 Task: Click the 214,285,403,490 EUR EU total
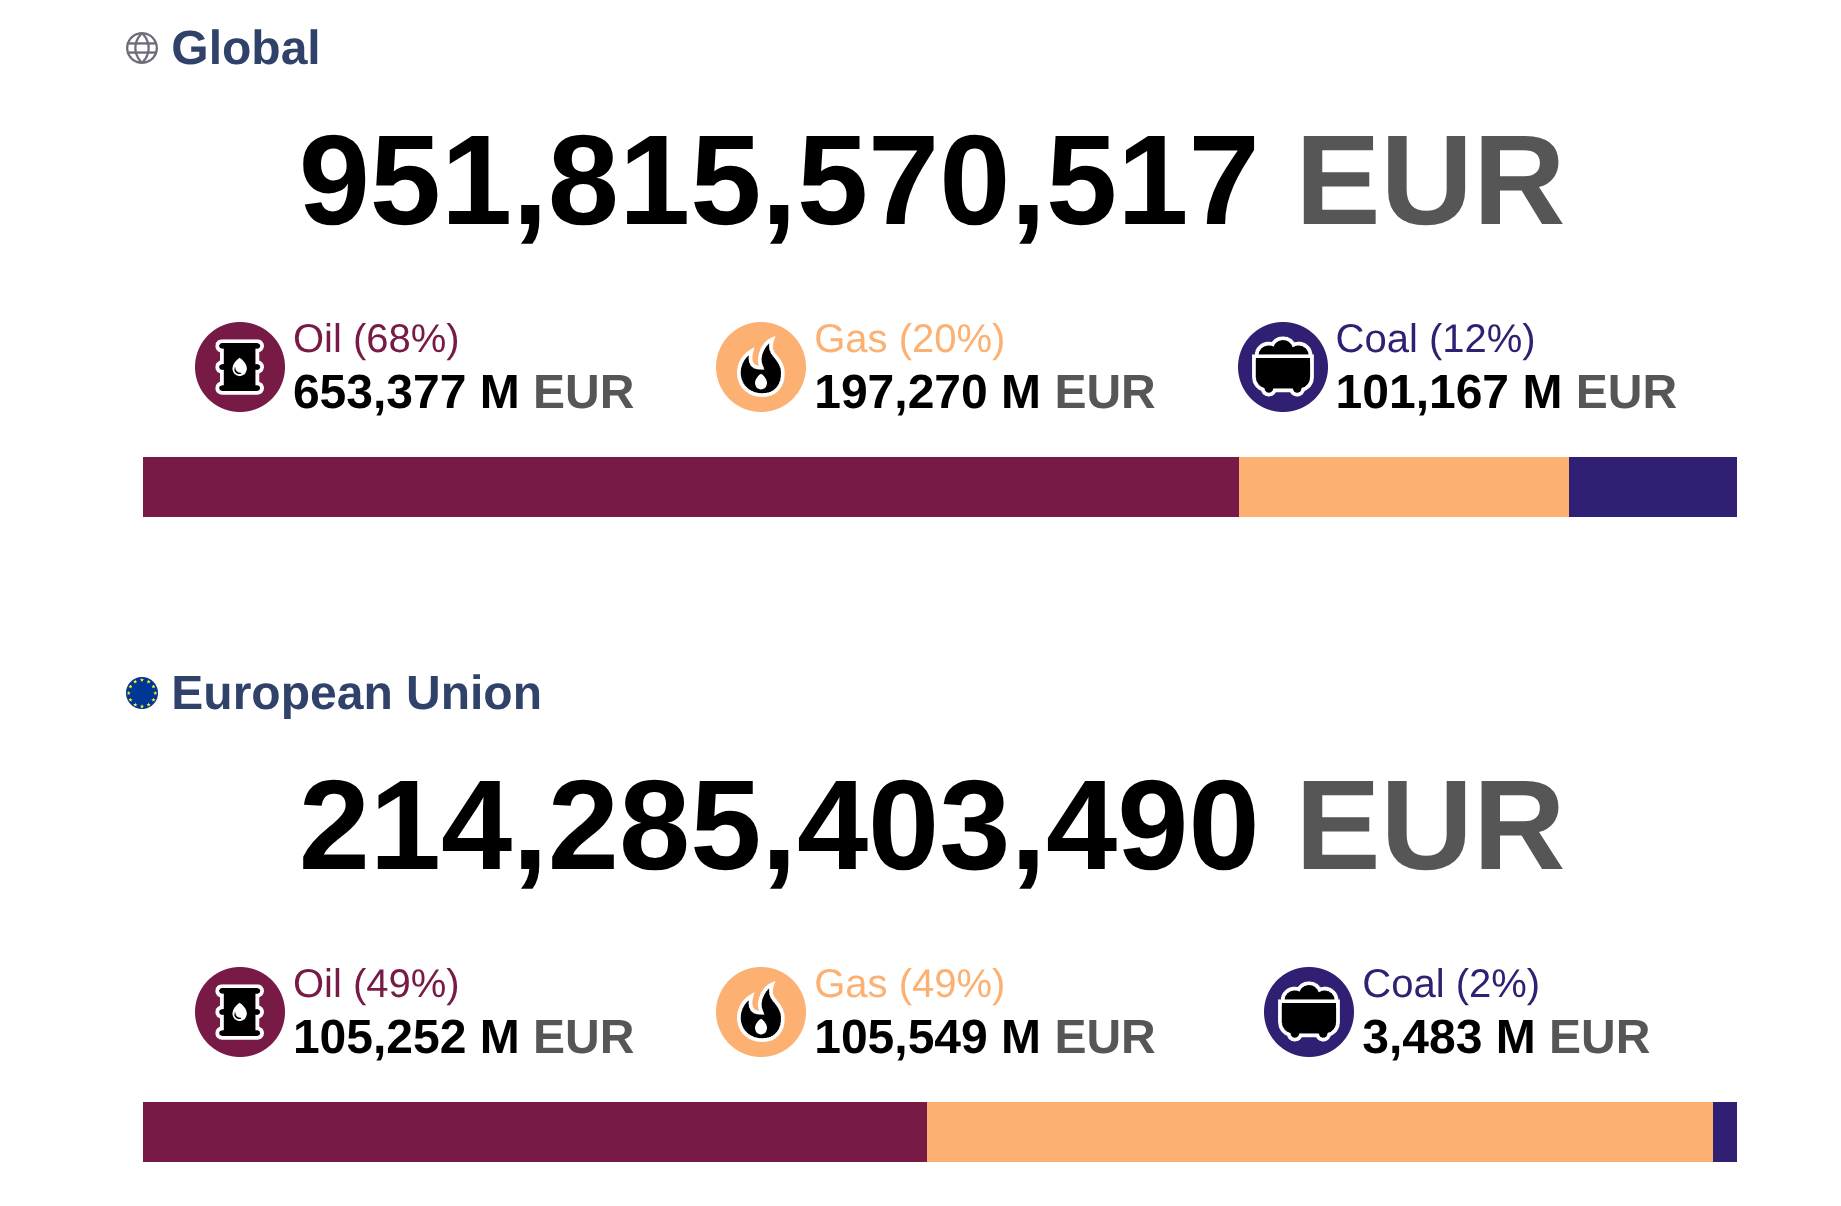[930, 827]
